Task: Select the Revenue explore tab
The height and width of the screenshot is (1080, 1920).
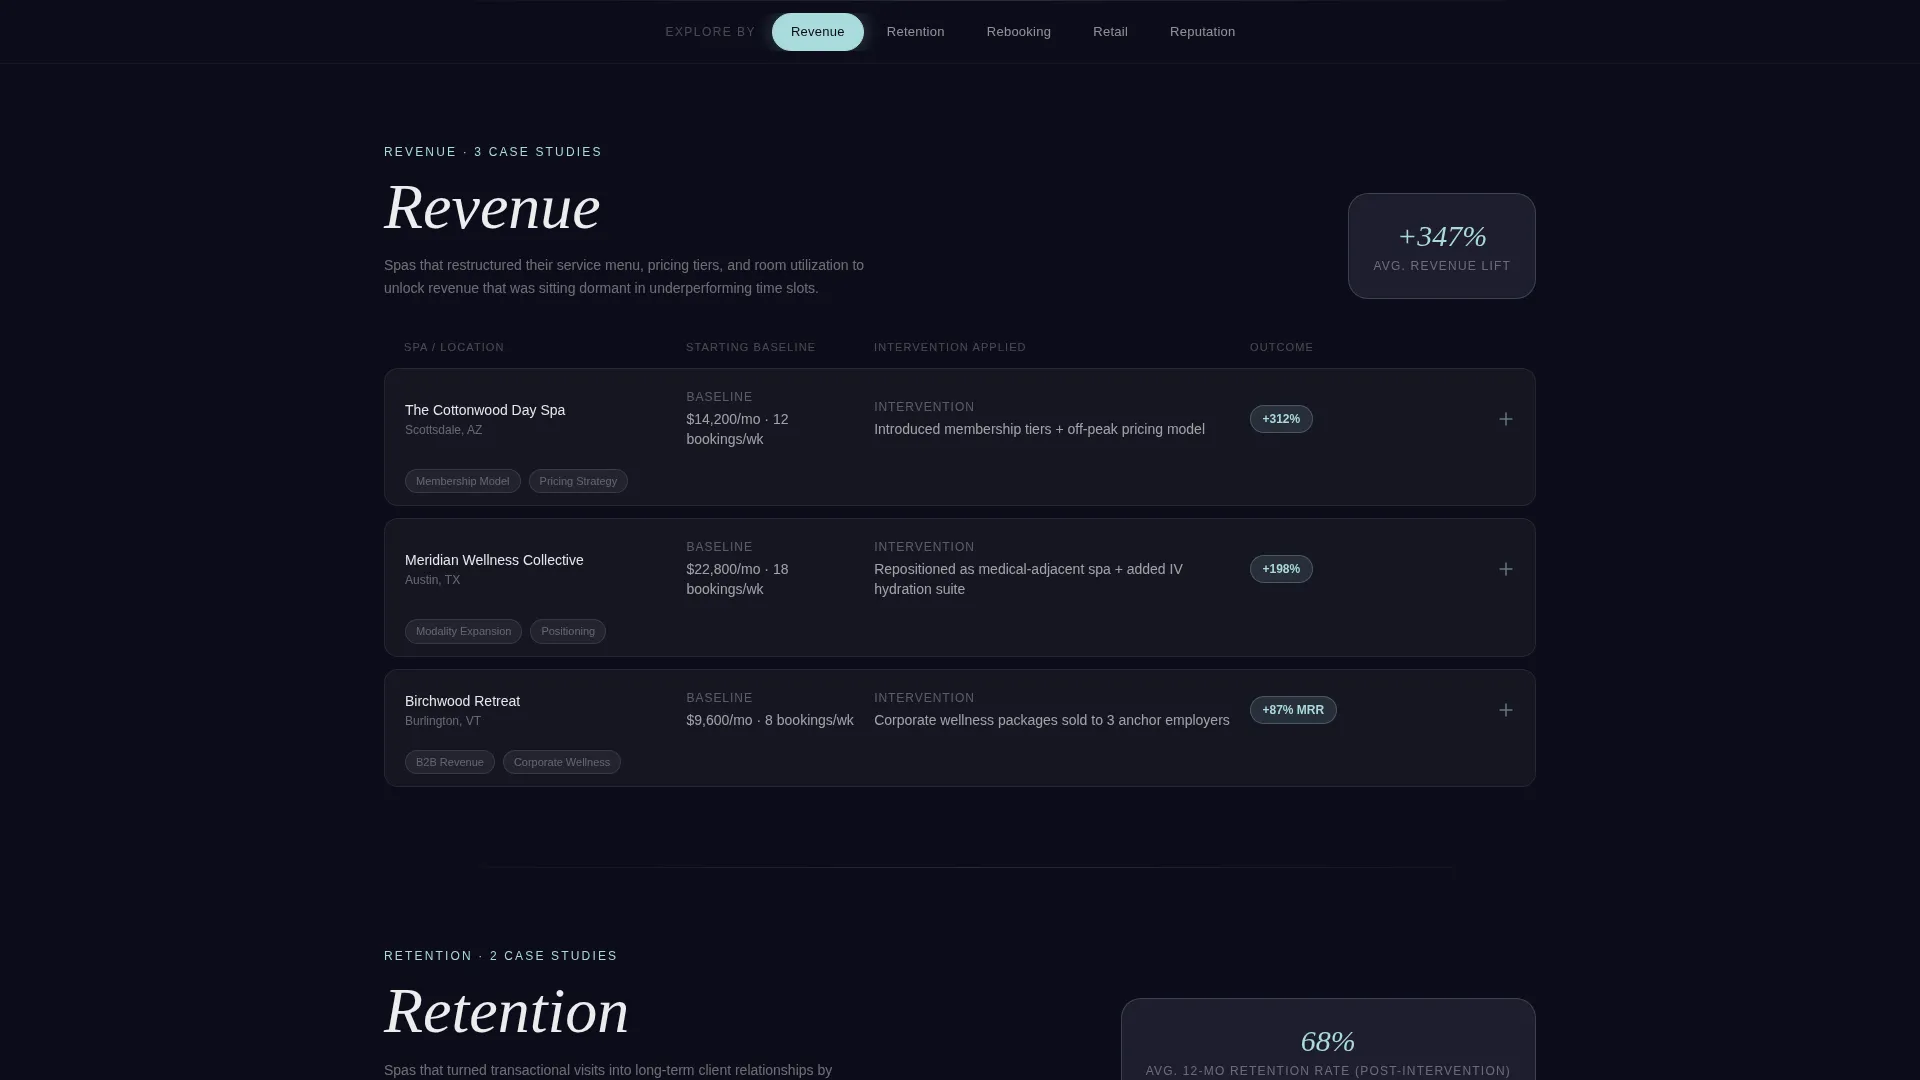Action: pyautogui.click(x=817, y=32)
